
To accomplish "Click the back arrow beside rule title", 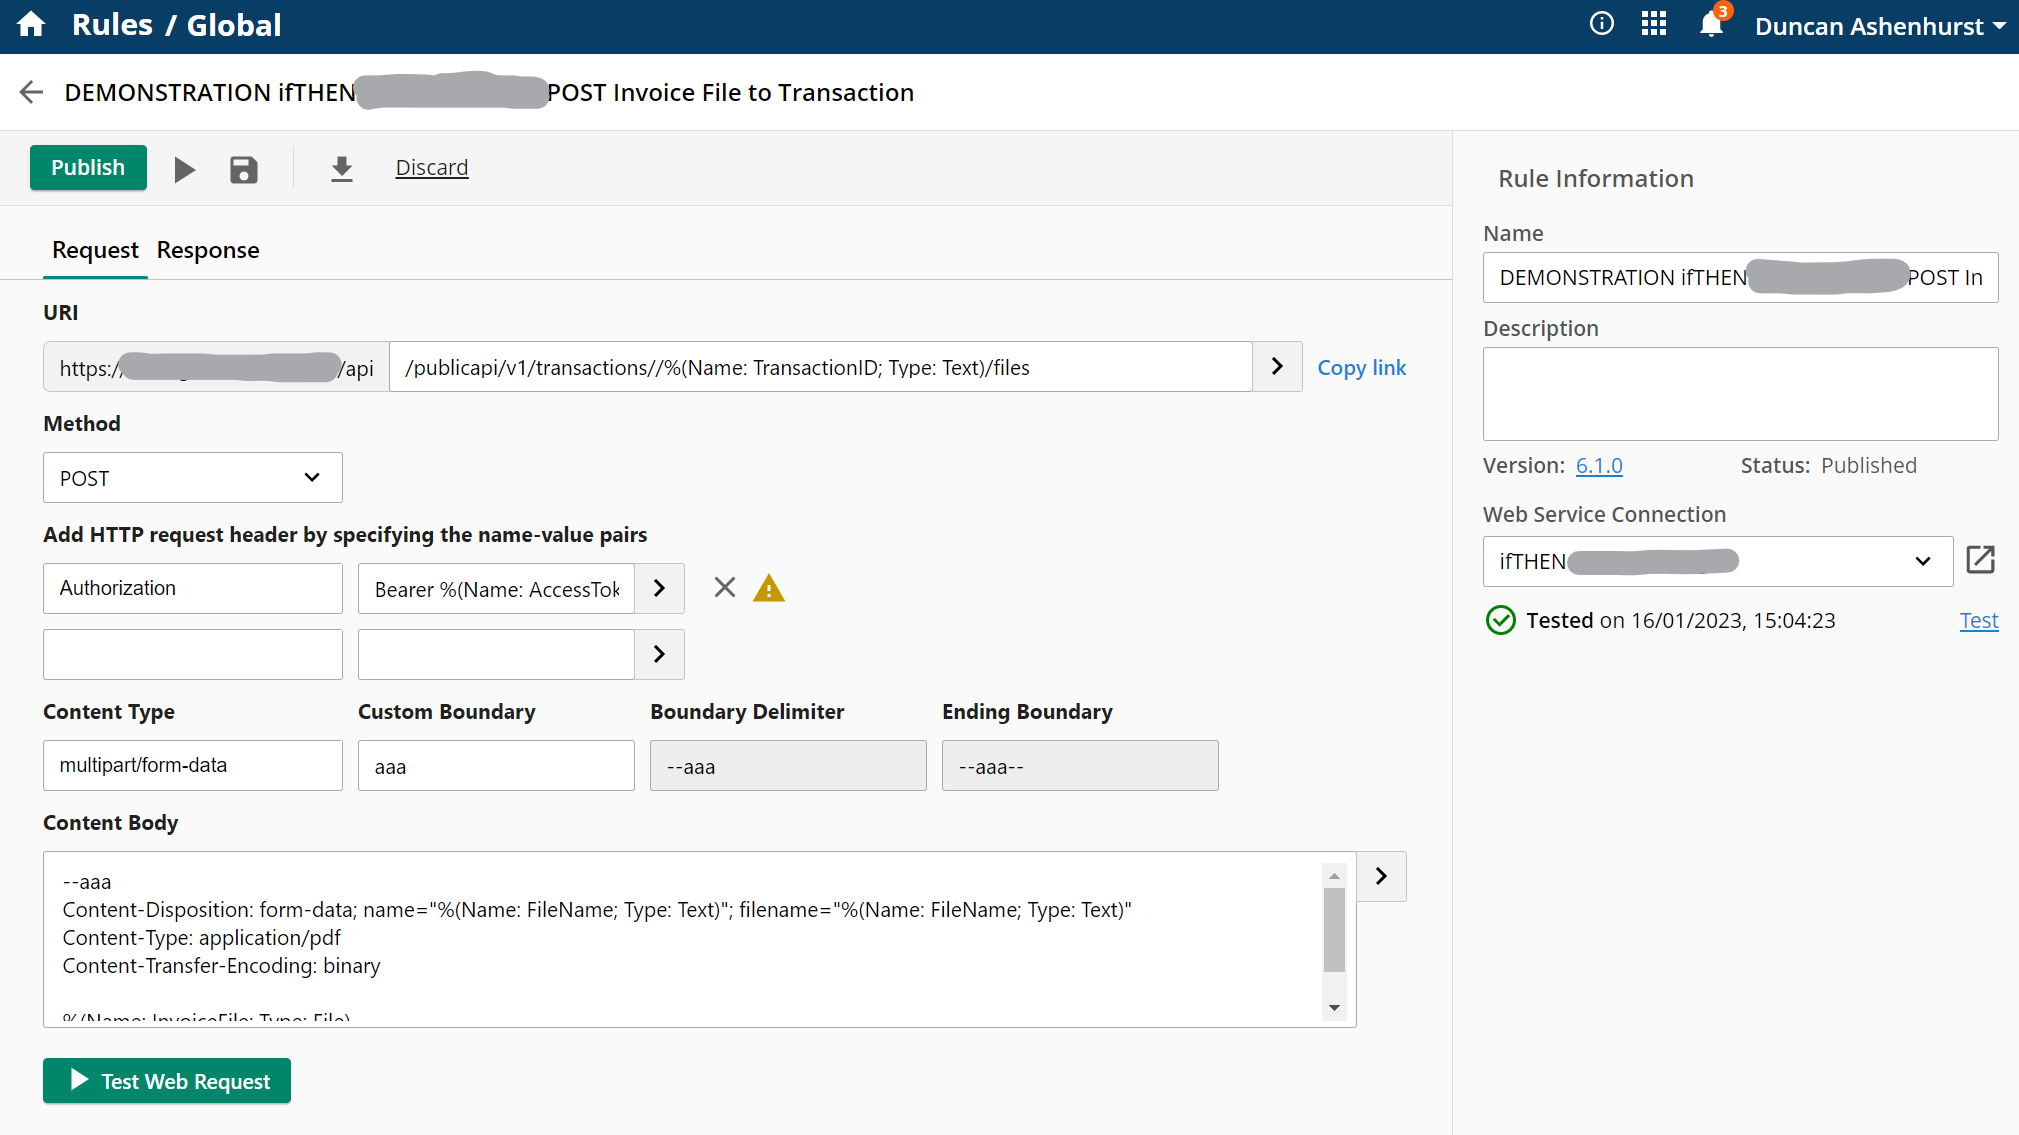I will click(x=32, y=92).
